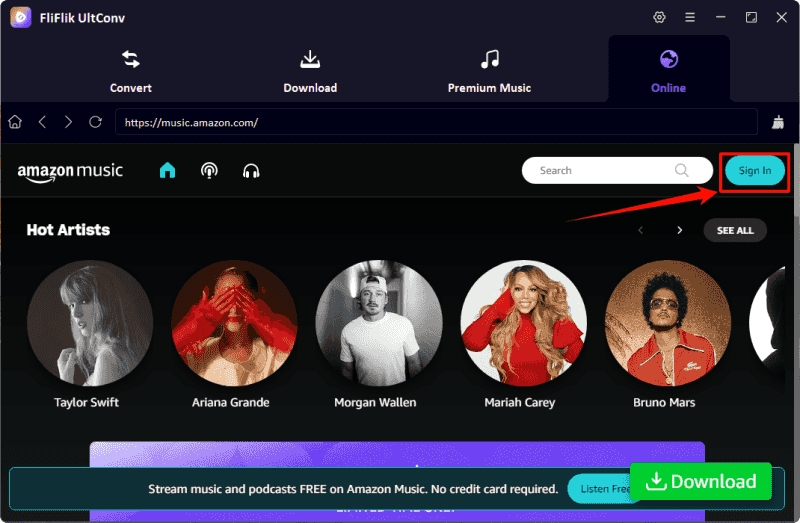800x523 pixels.
Task: Go back using the back arrow
Action: tap(42, 122)
